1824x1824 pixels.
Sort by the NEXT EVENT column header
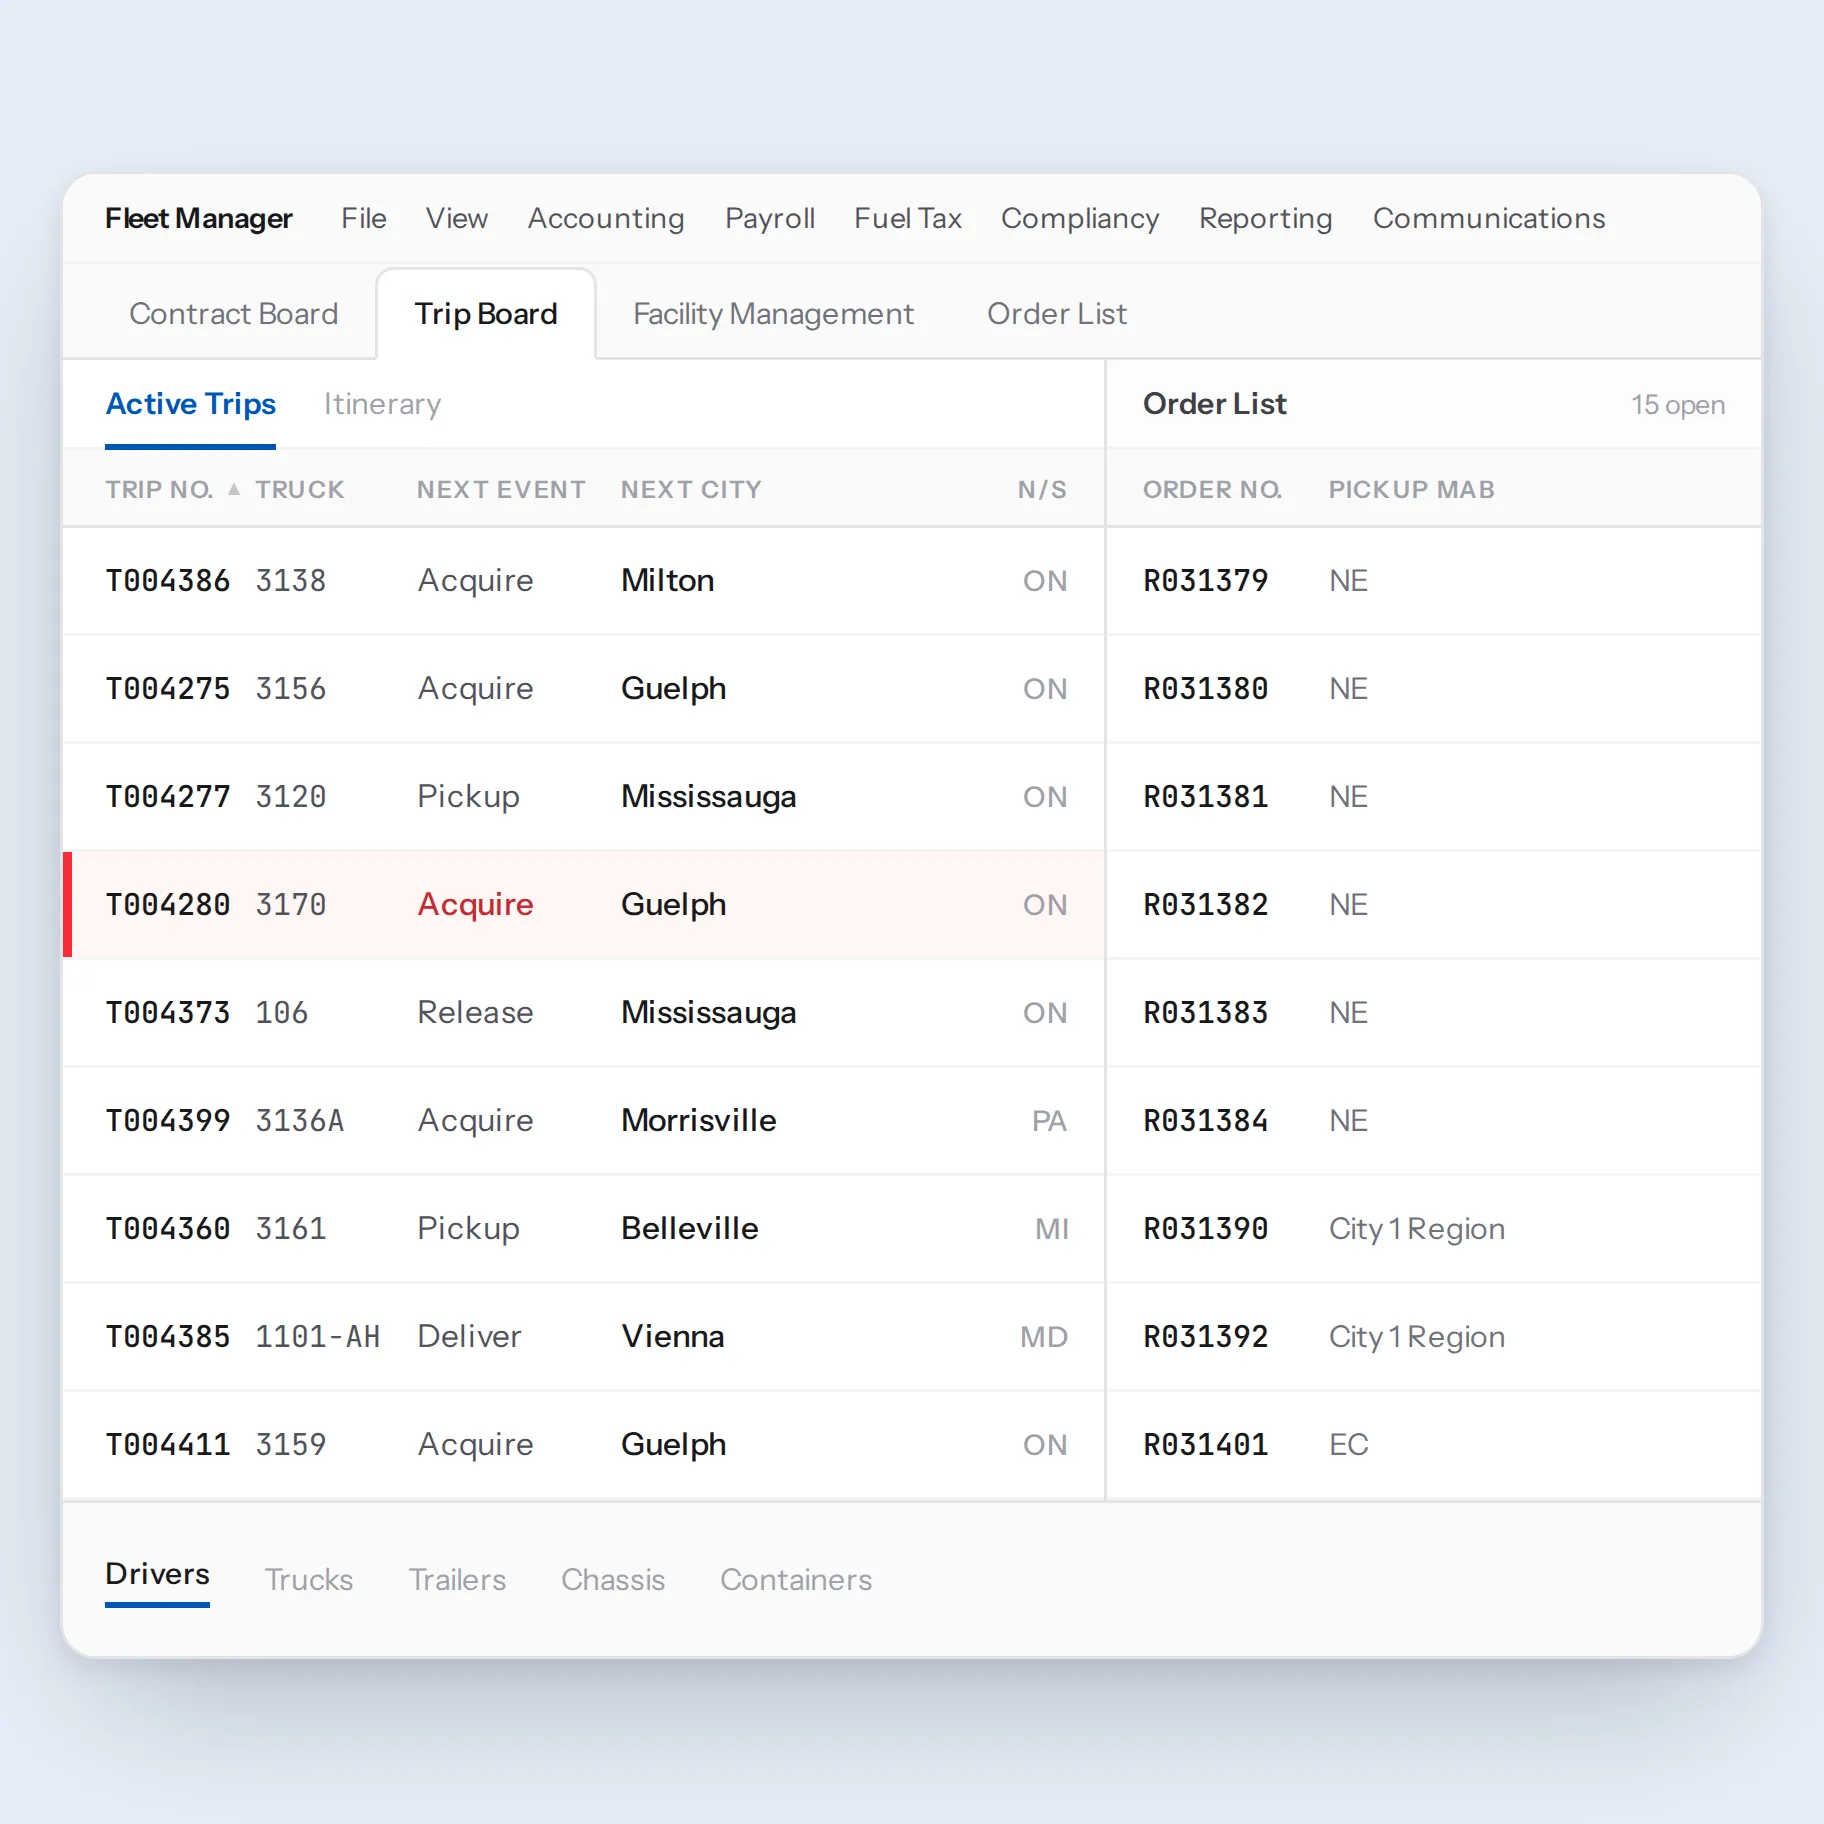tap(501, 489)
